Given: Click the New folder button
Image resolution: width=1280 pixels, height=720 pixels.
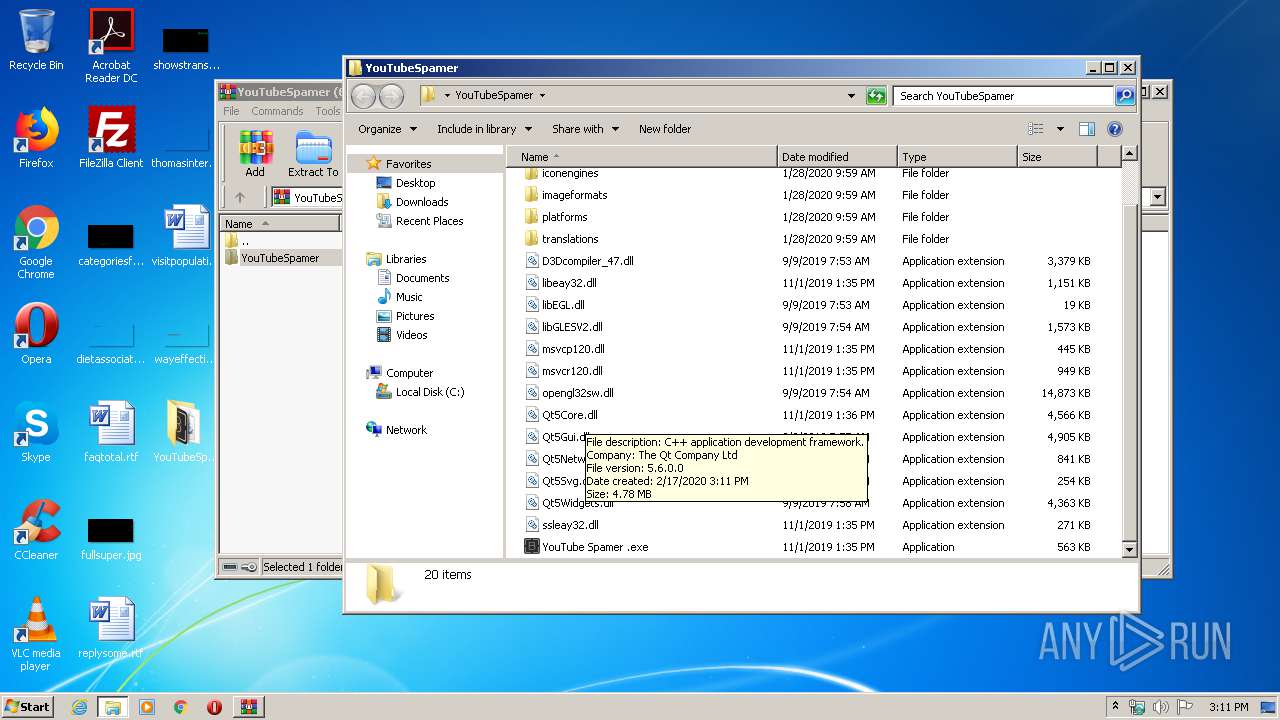Looking at the screenshot, I should pyautogui.click(x=665, y=129).
